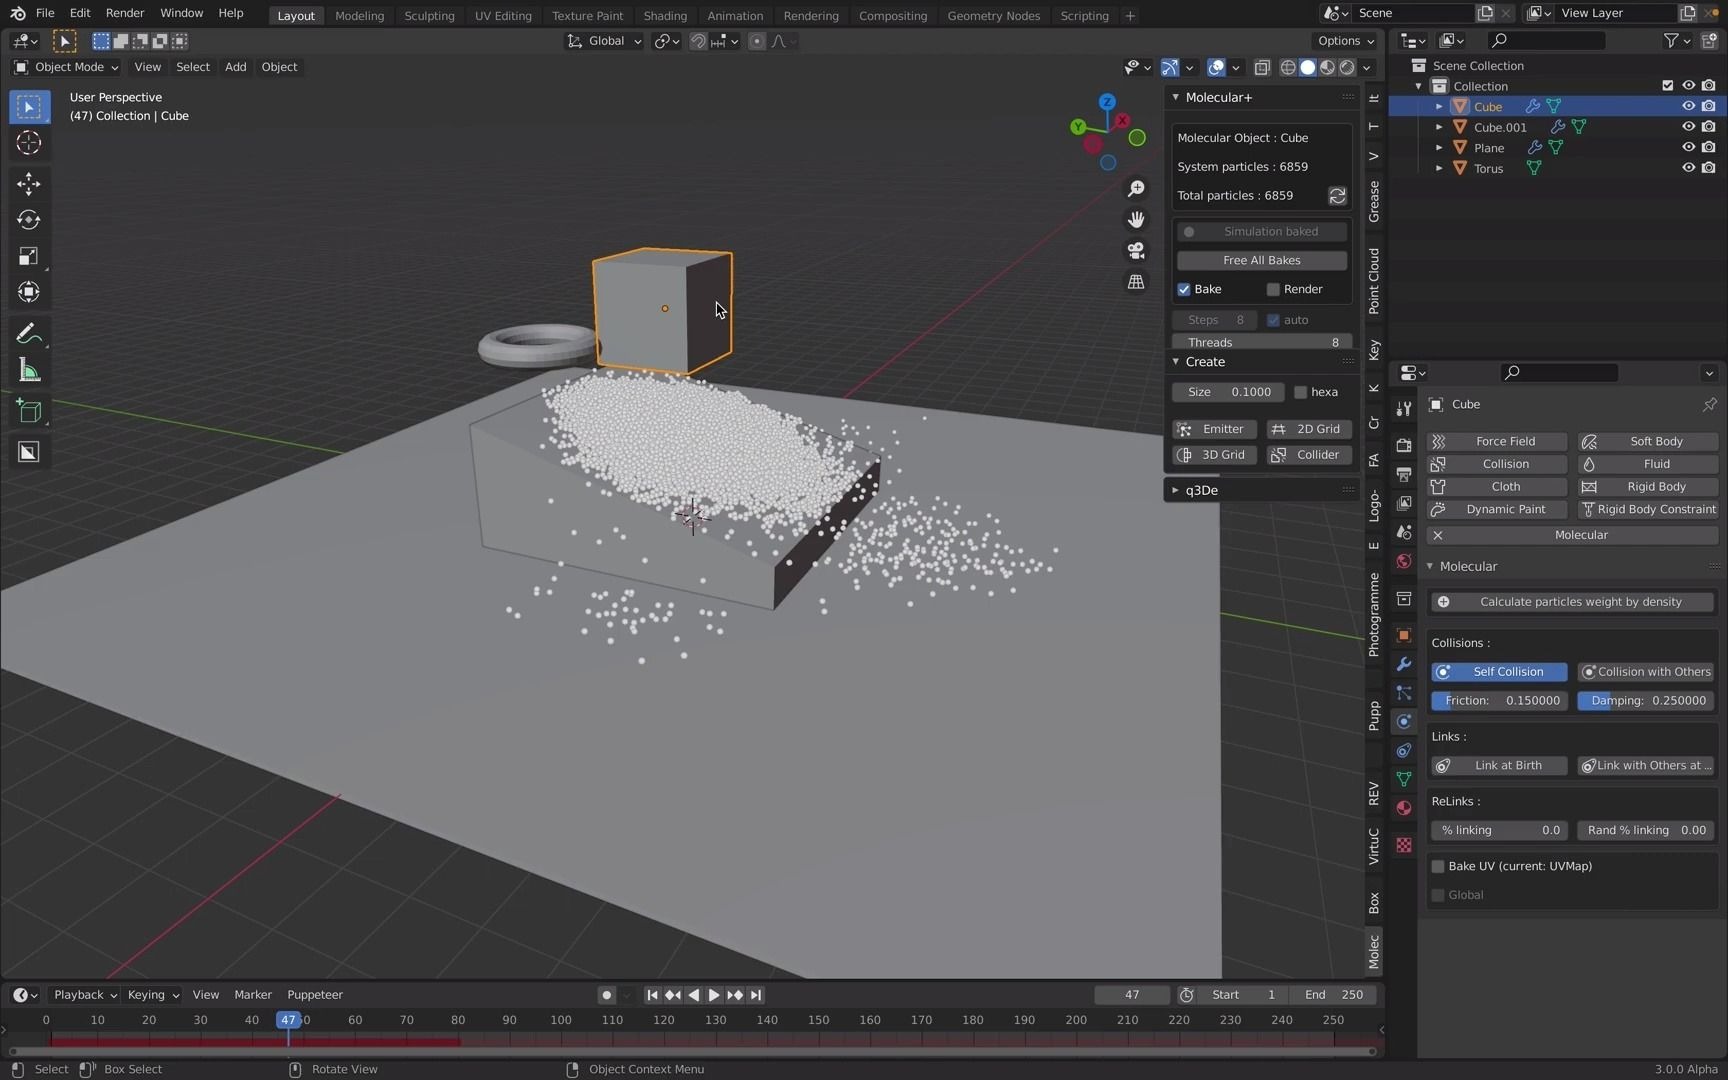Viewport: 1728px width, 1080px height.
Task: Expand the Cube.001 item in the outliner
Action: pyautogui.click(x=1438, y=127)
